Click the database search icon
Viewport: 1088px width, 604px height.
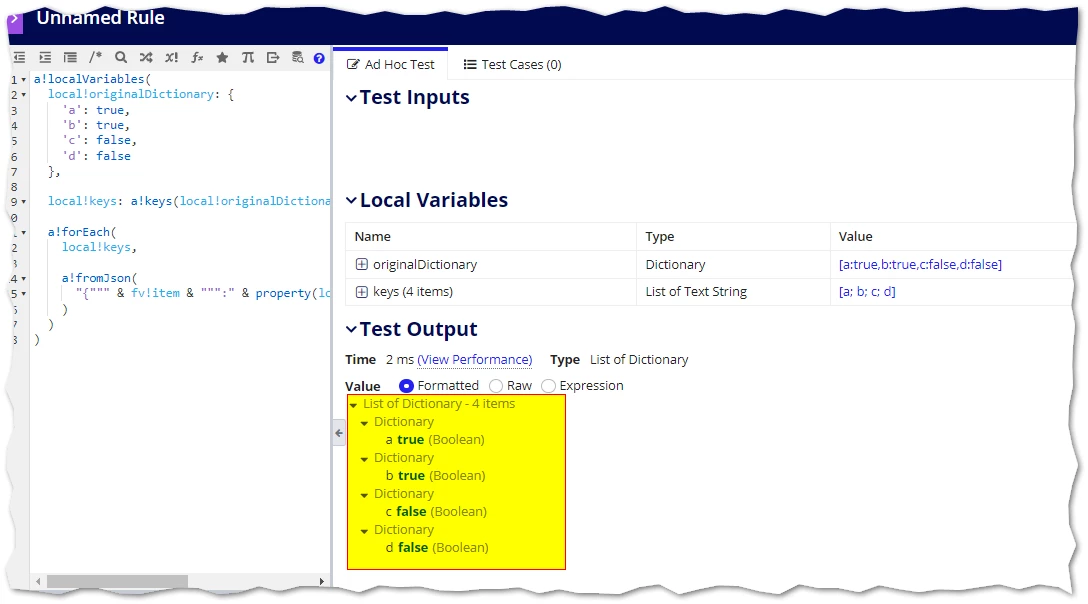298,58
